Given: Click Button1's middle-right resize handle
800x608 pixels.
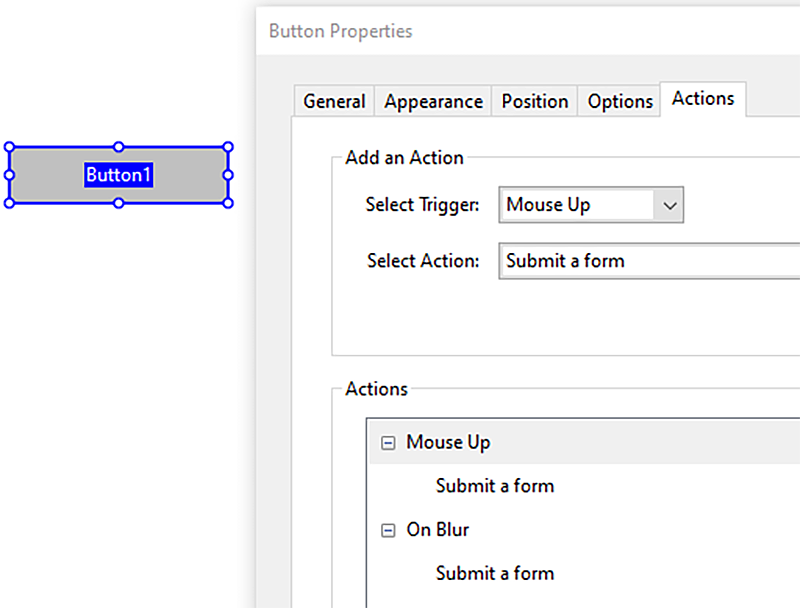Looking at the screenshot, I should click(228, 175).
